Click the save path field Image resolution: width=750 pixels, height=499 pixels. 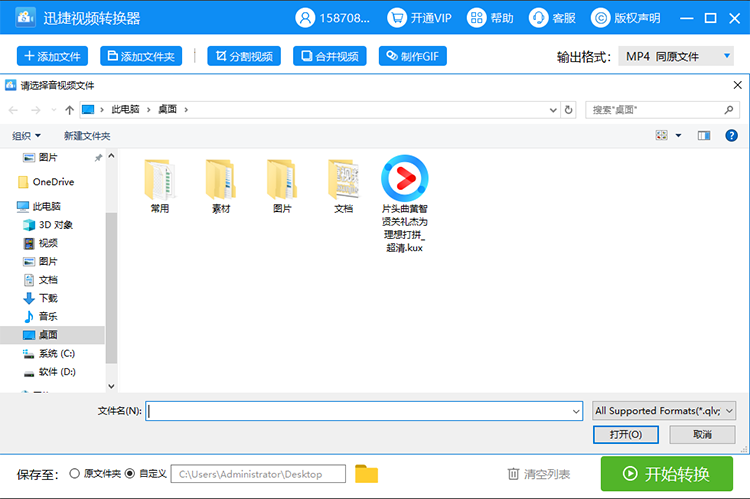coord(258,474)
